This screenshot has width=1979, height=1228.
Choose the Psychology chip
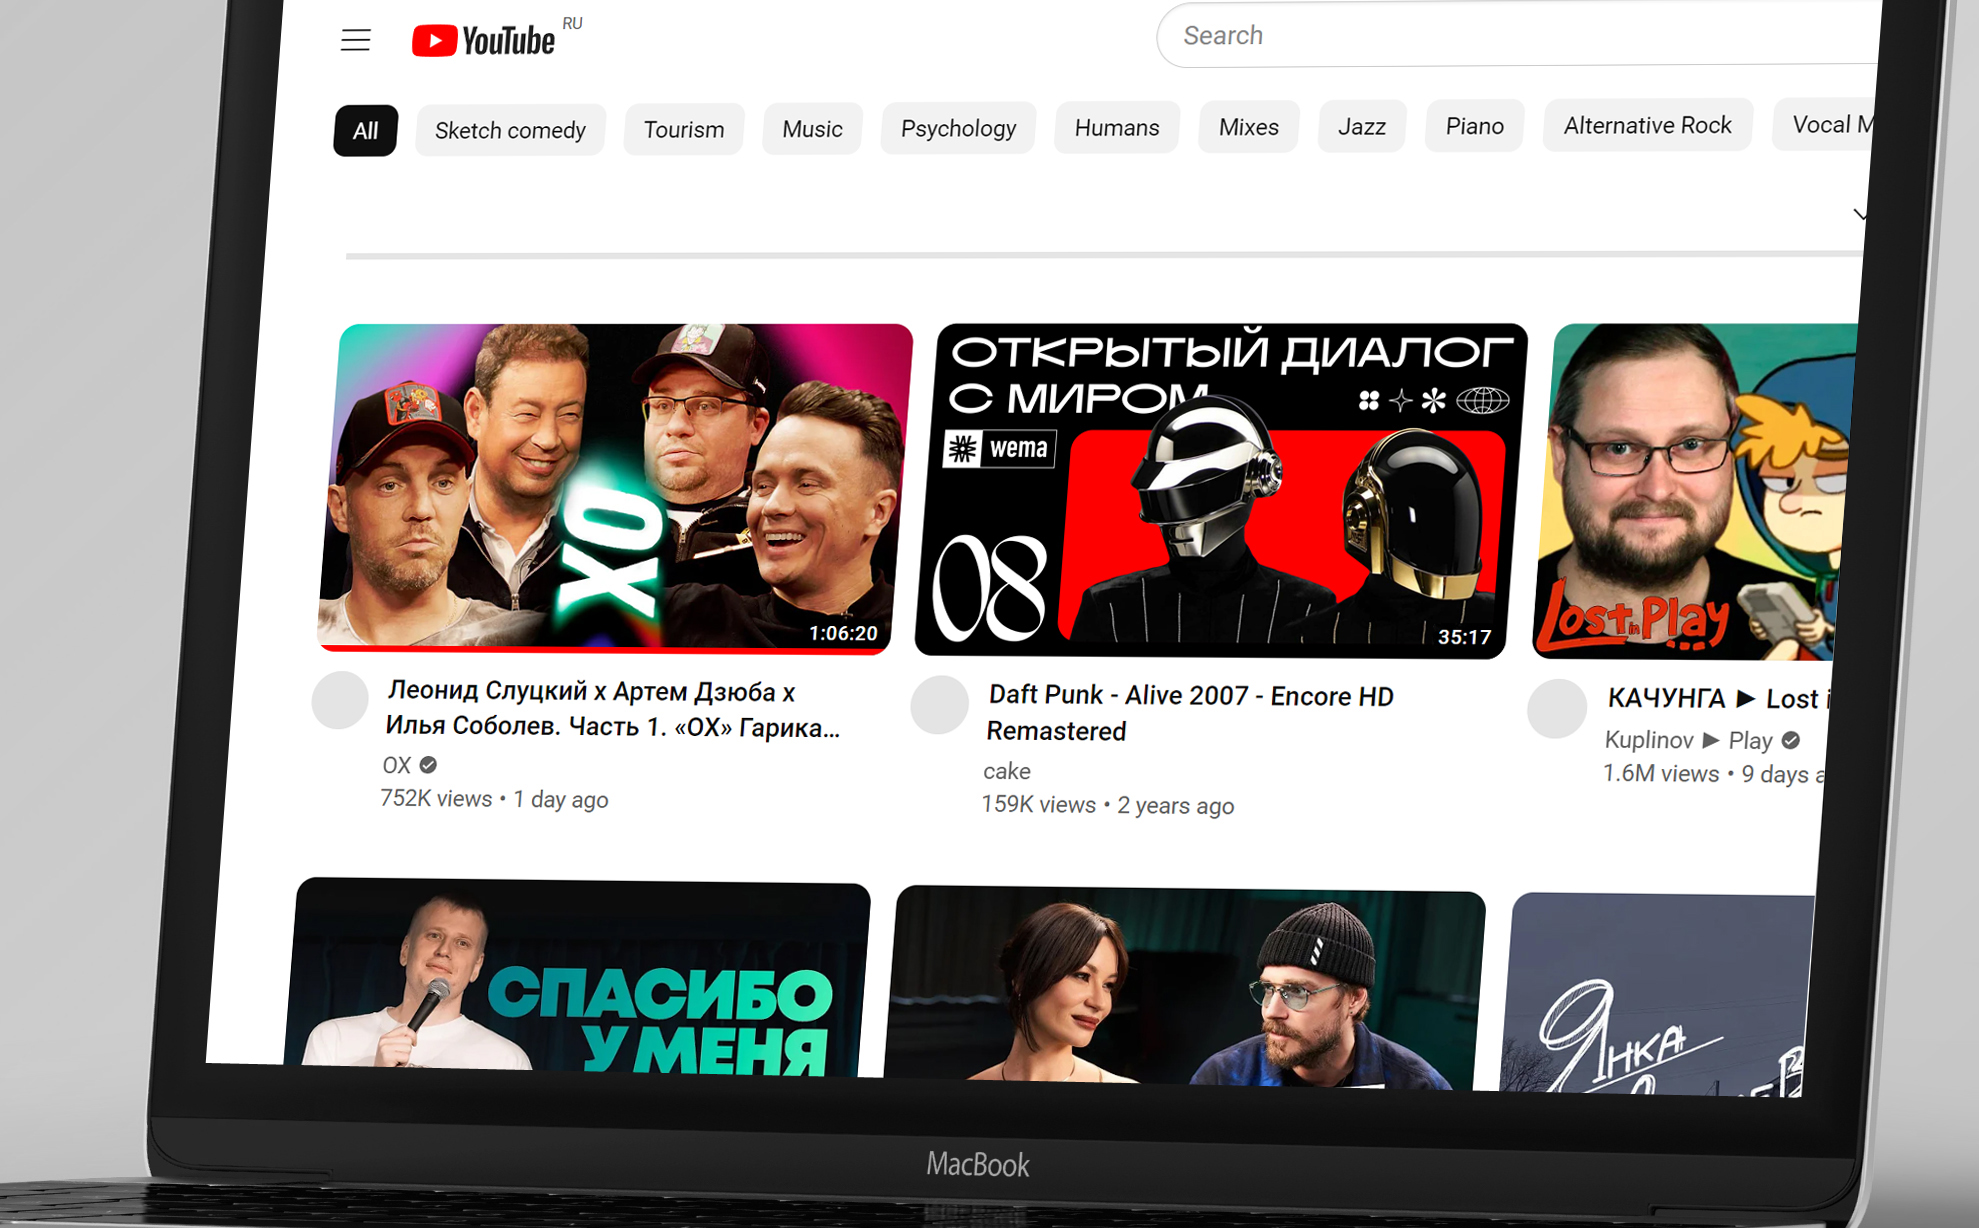click(x=958, y=128)
